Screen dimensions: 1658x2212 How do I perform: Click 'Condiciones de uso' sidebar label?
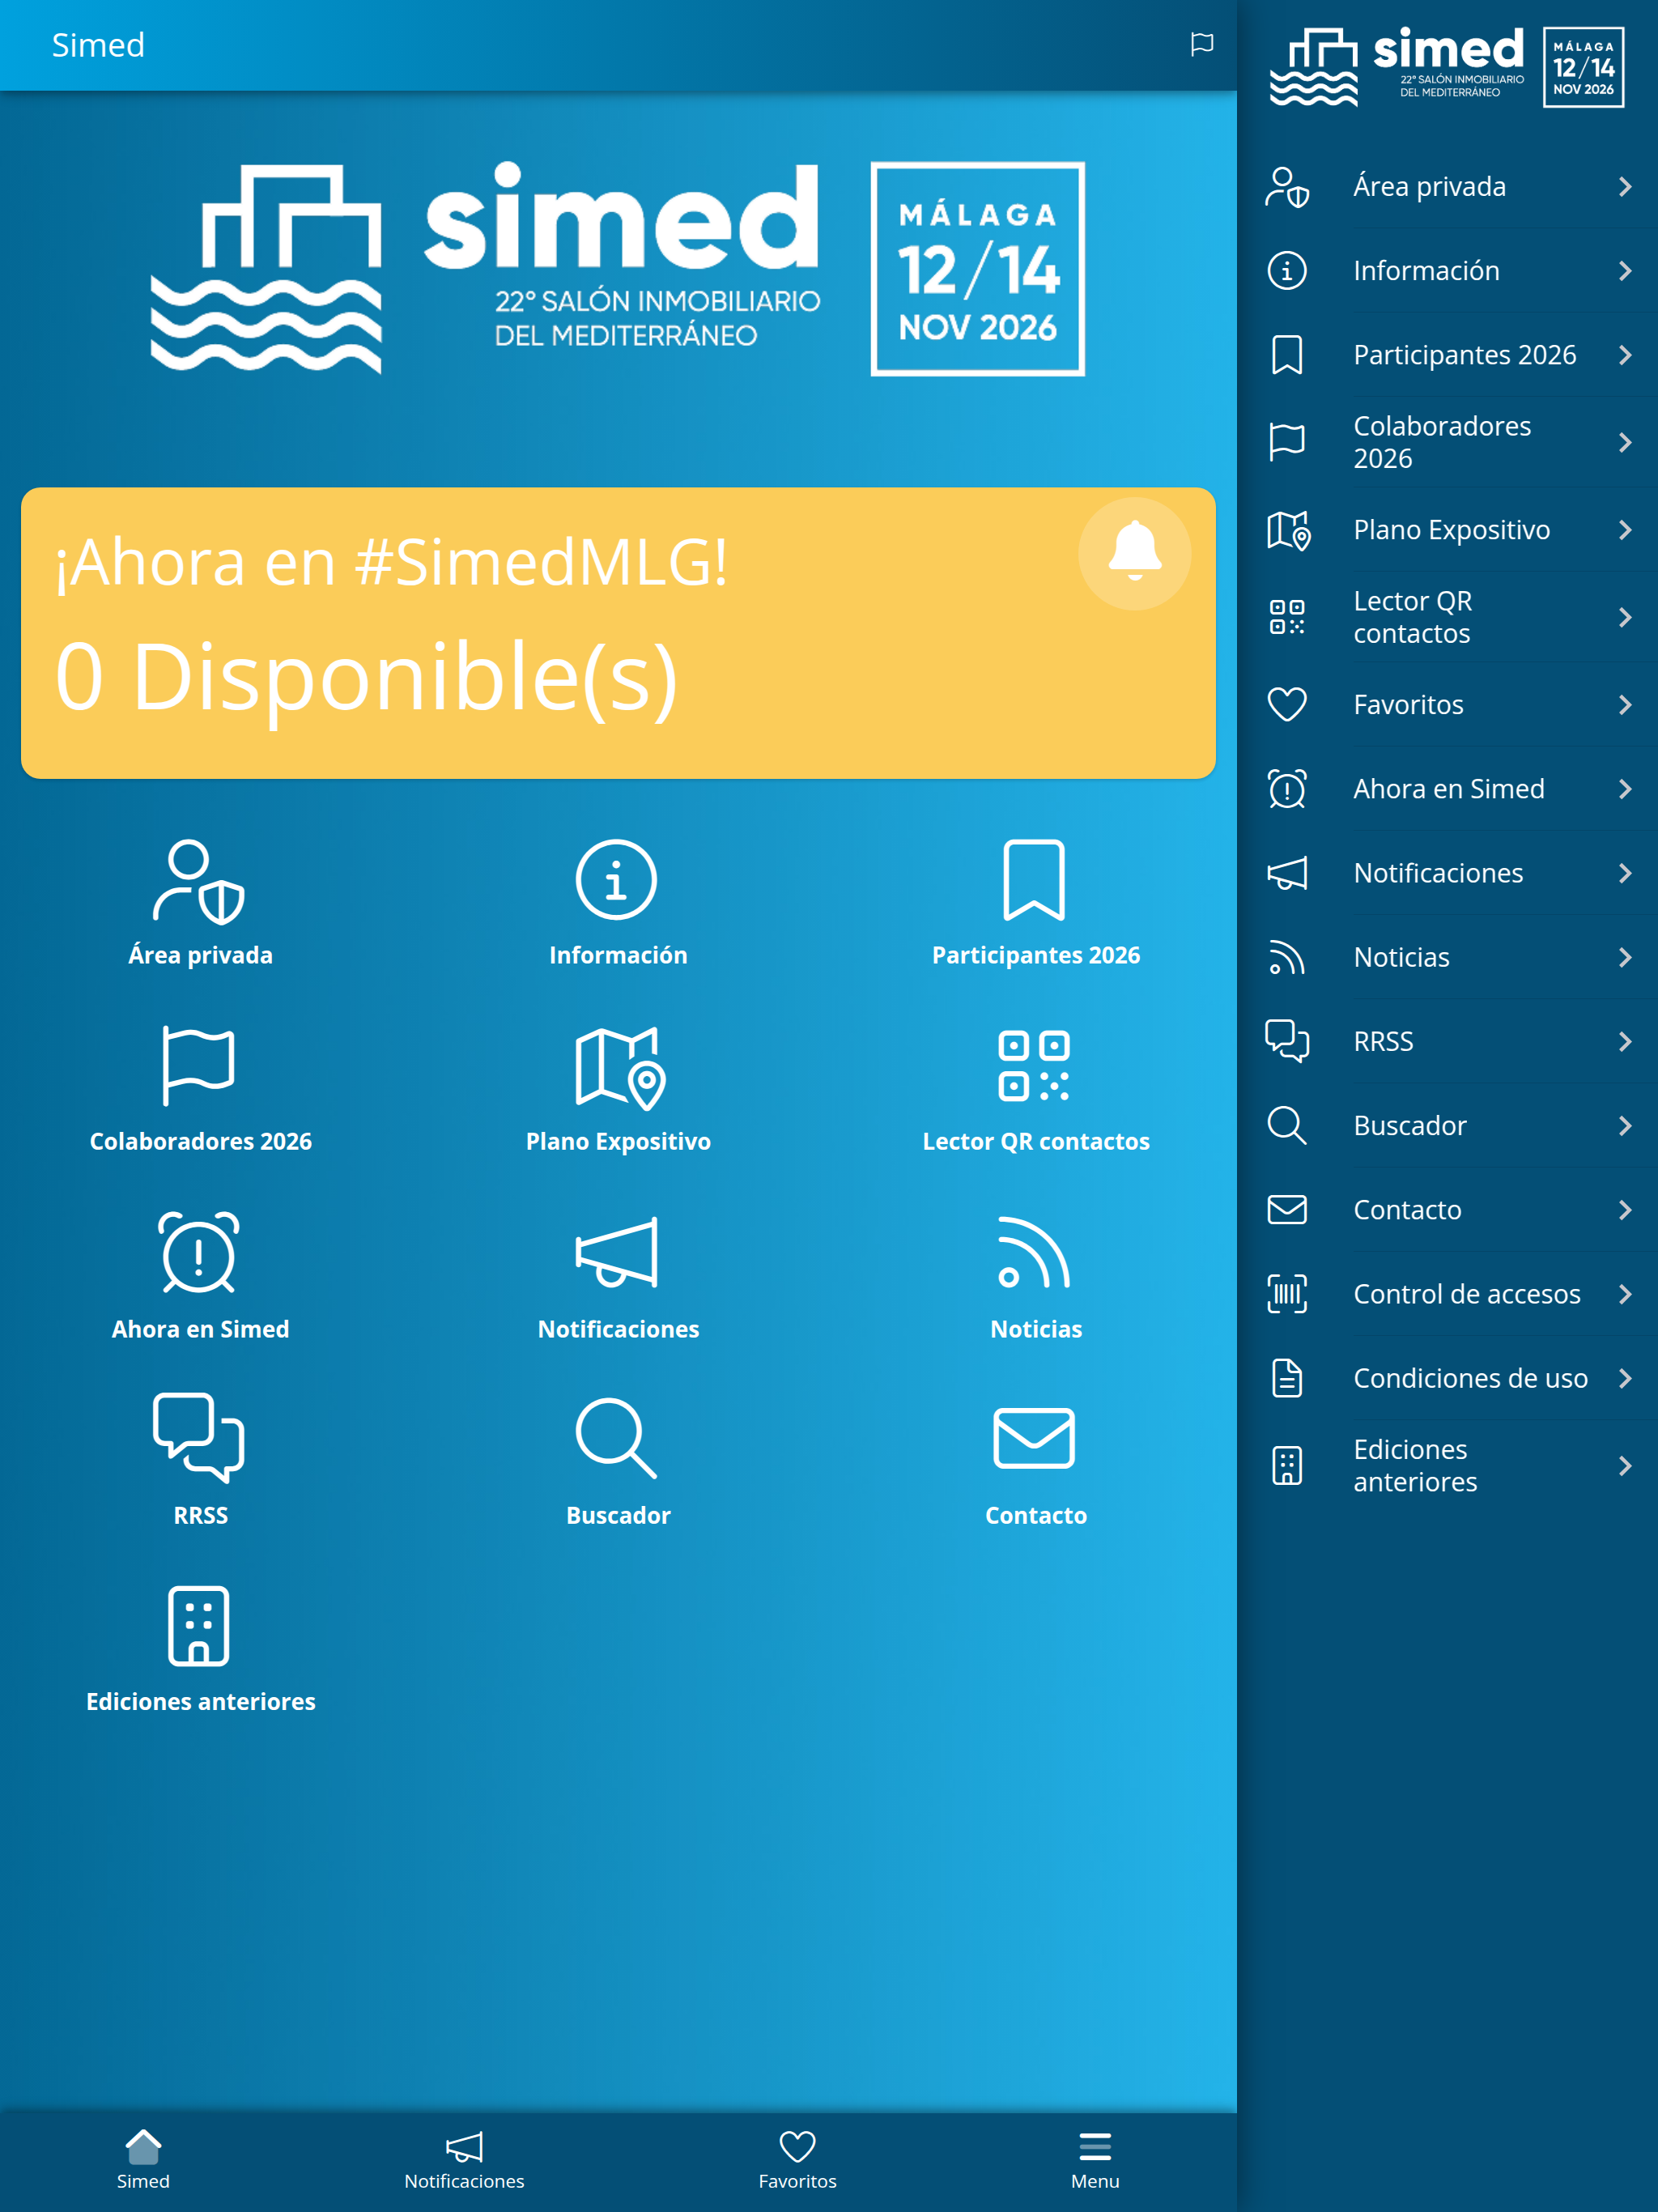pyautogui.click(x=1470, y=1378)
